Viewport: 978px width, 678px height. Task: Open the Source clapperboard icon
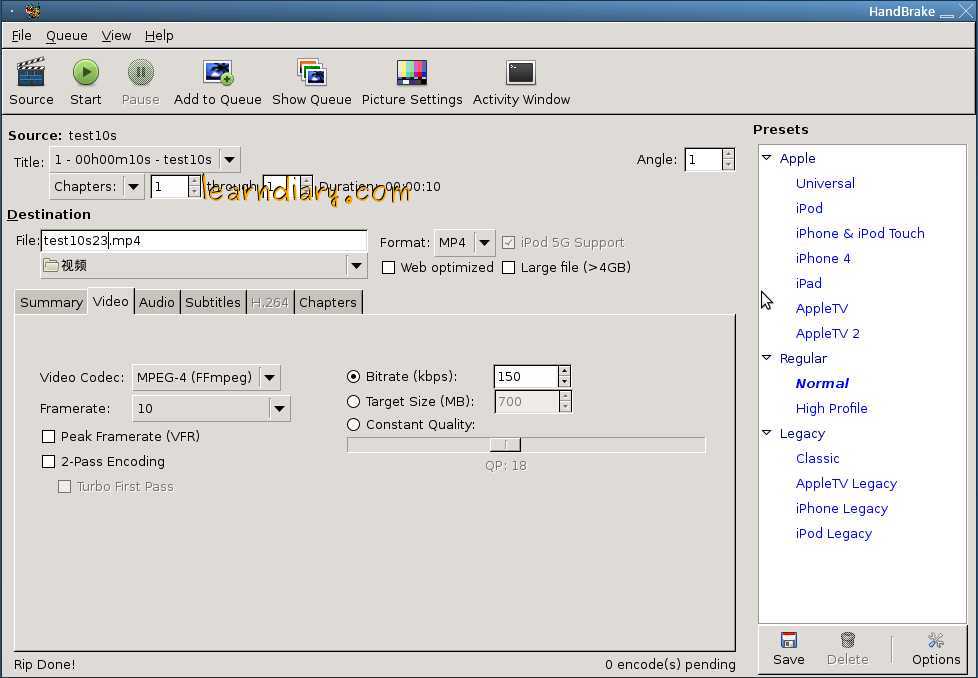[31, 72]
